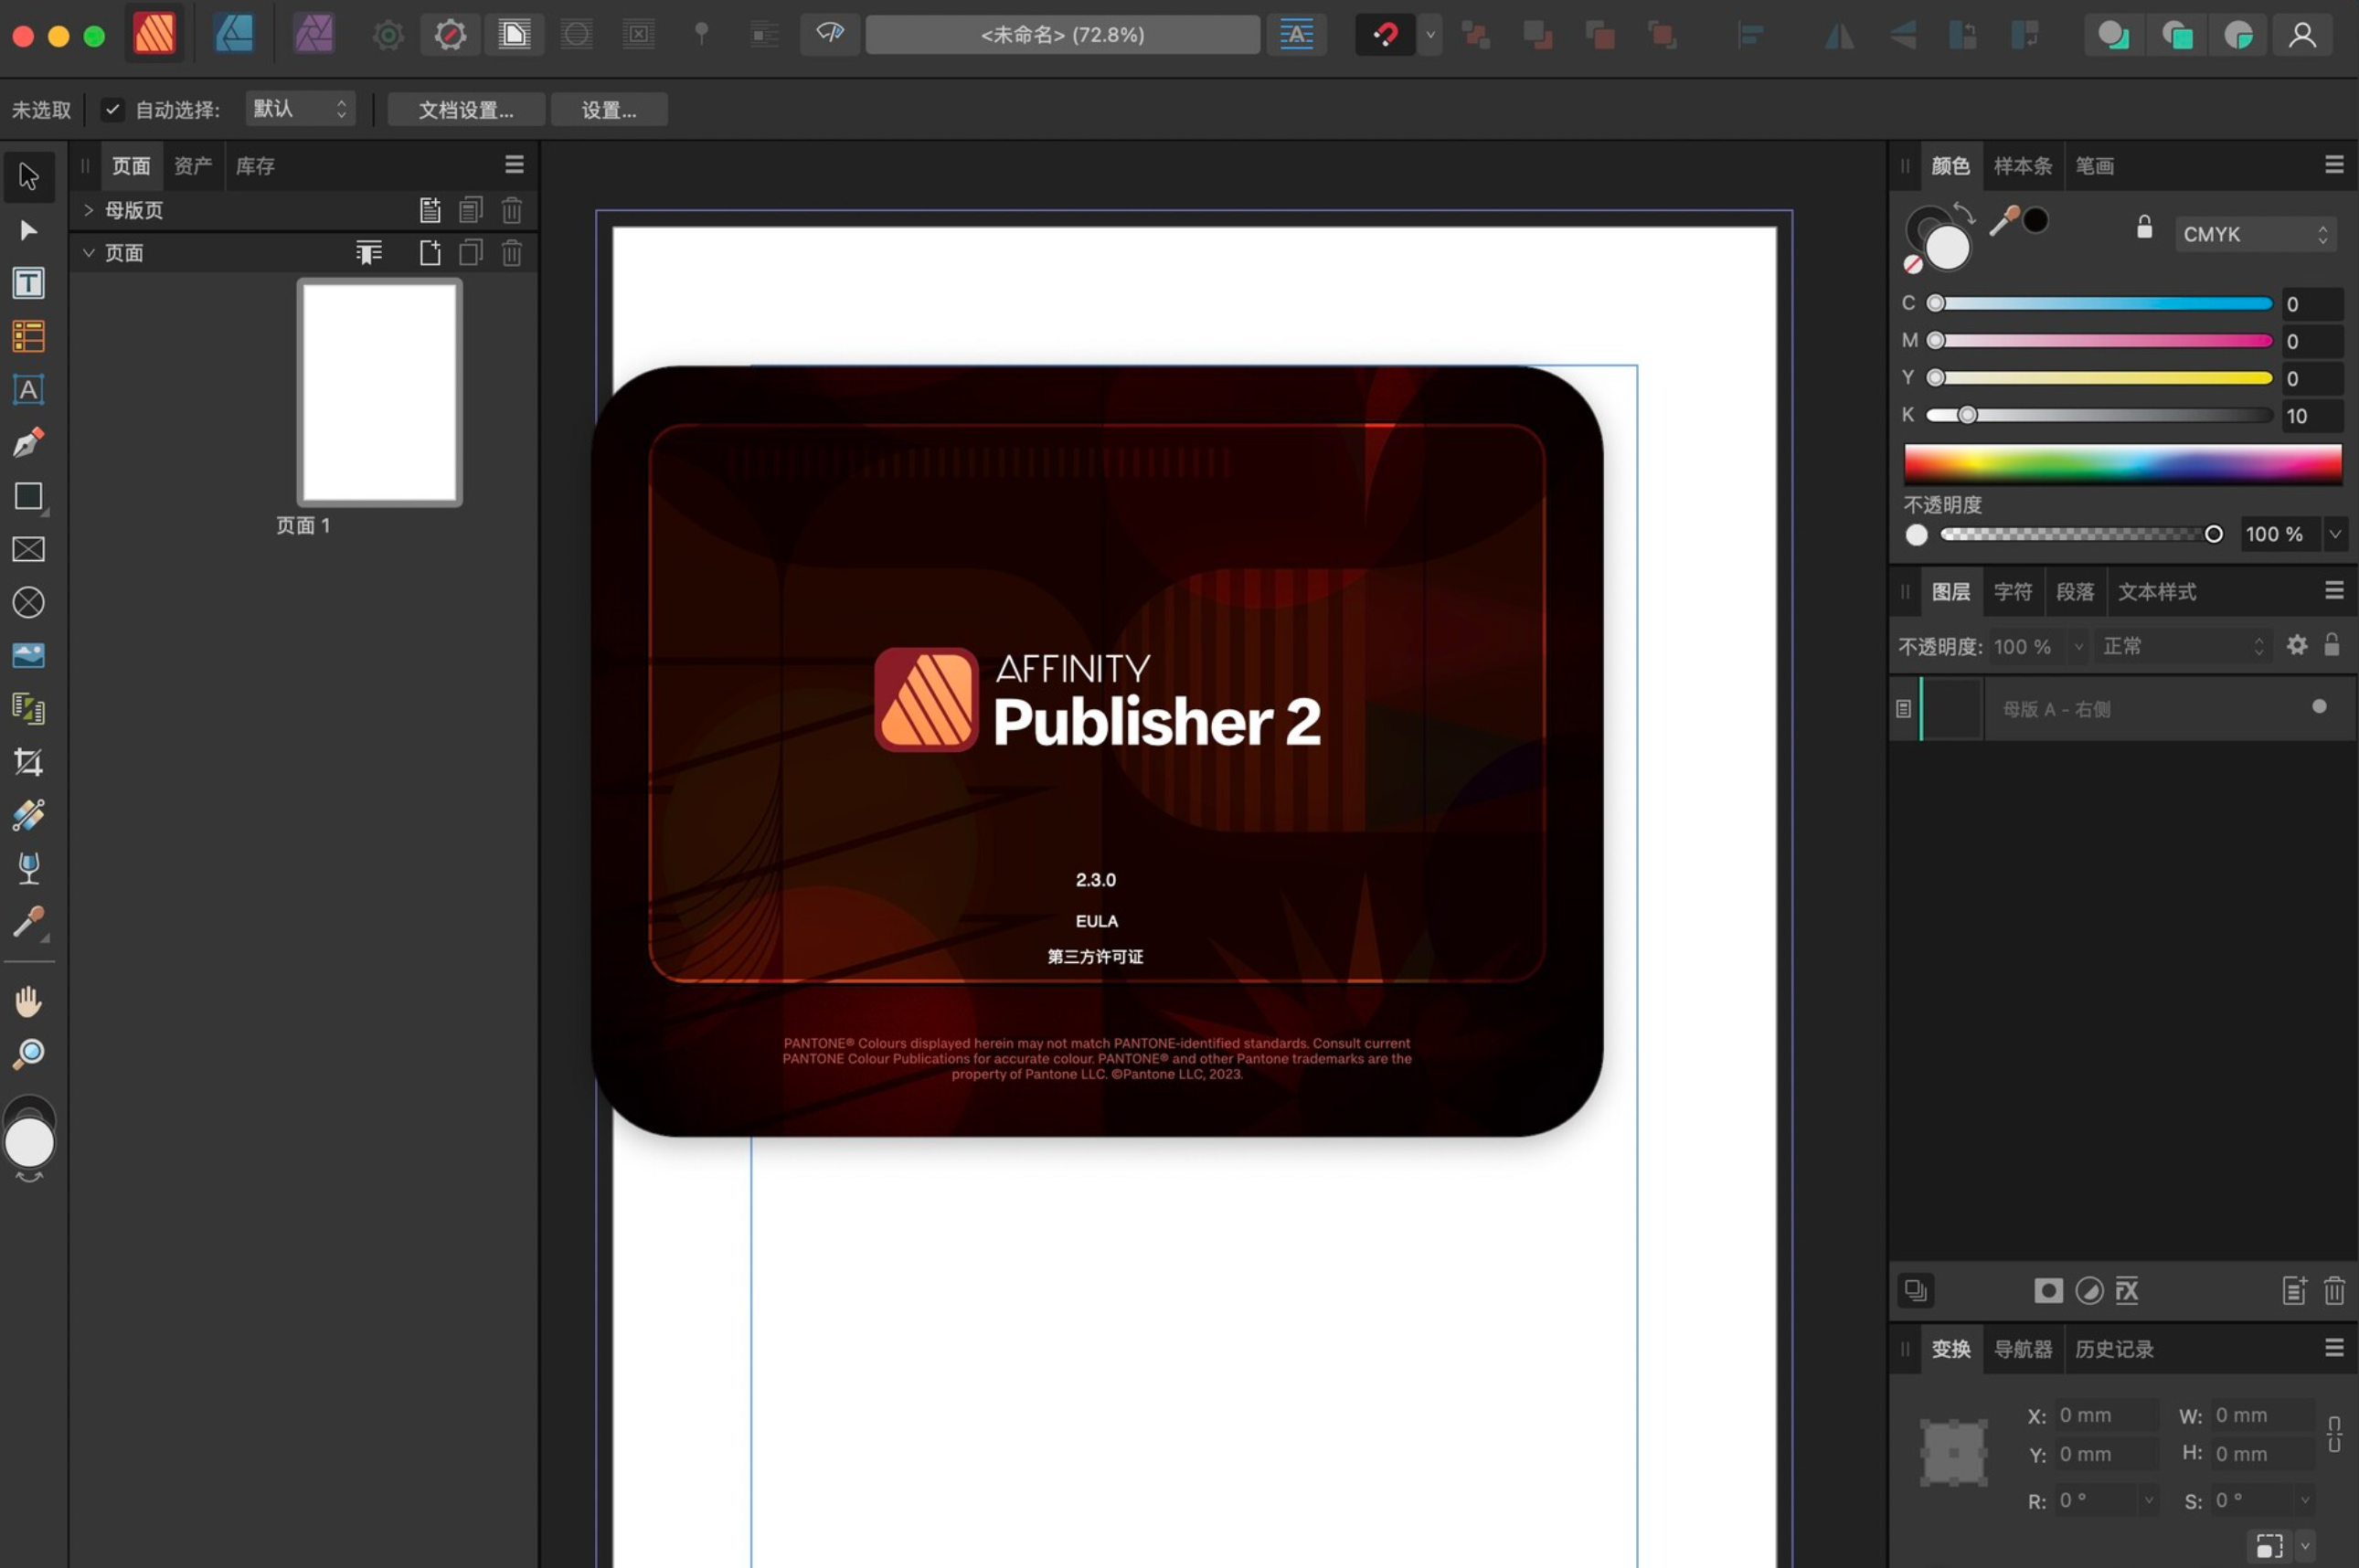Switch to the 字符 tab
The image size is (2359, 1568).
[2012, 592]
